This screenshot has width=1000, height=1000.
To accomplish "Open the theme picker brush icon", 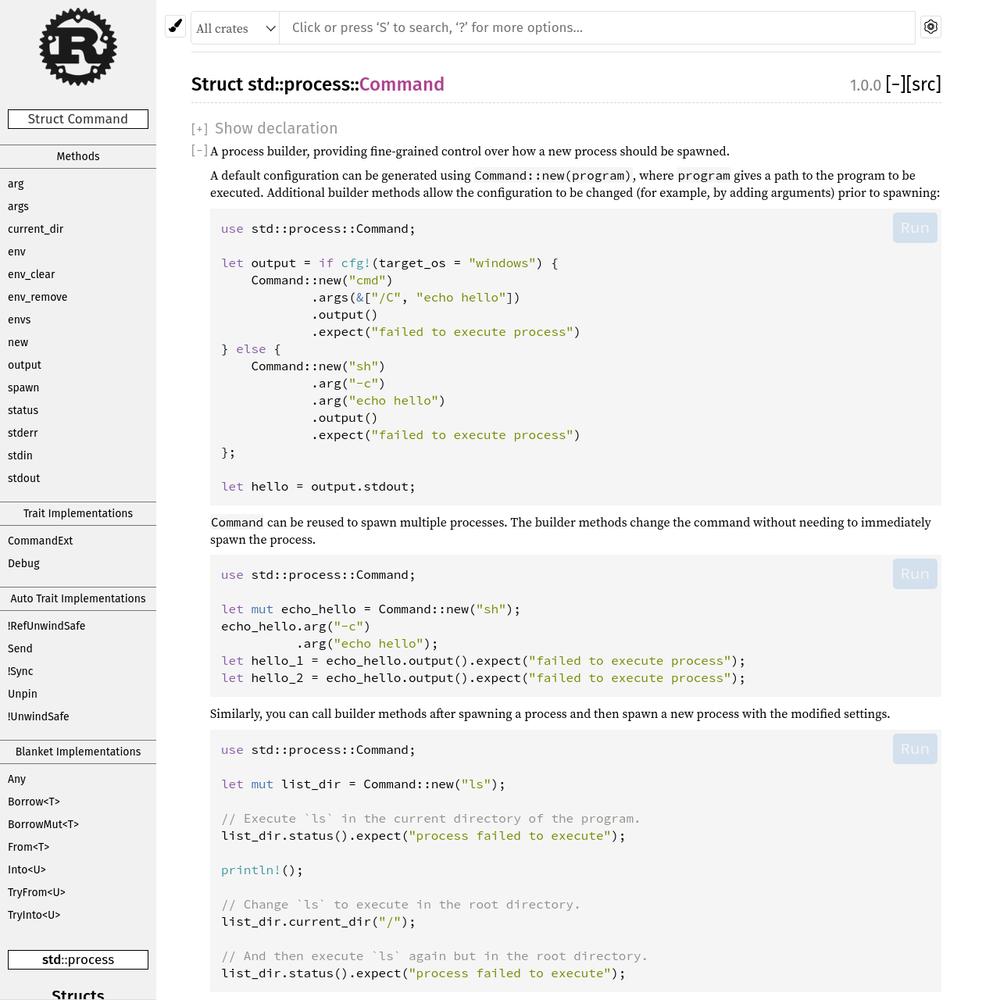I will point(175,27).
